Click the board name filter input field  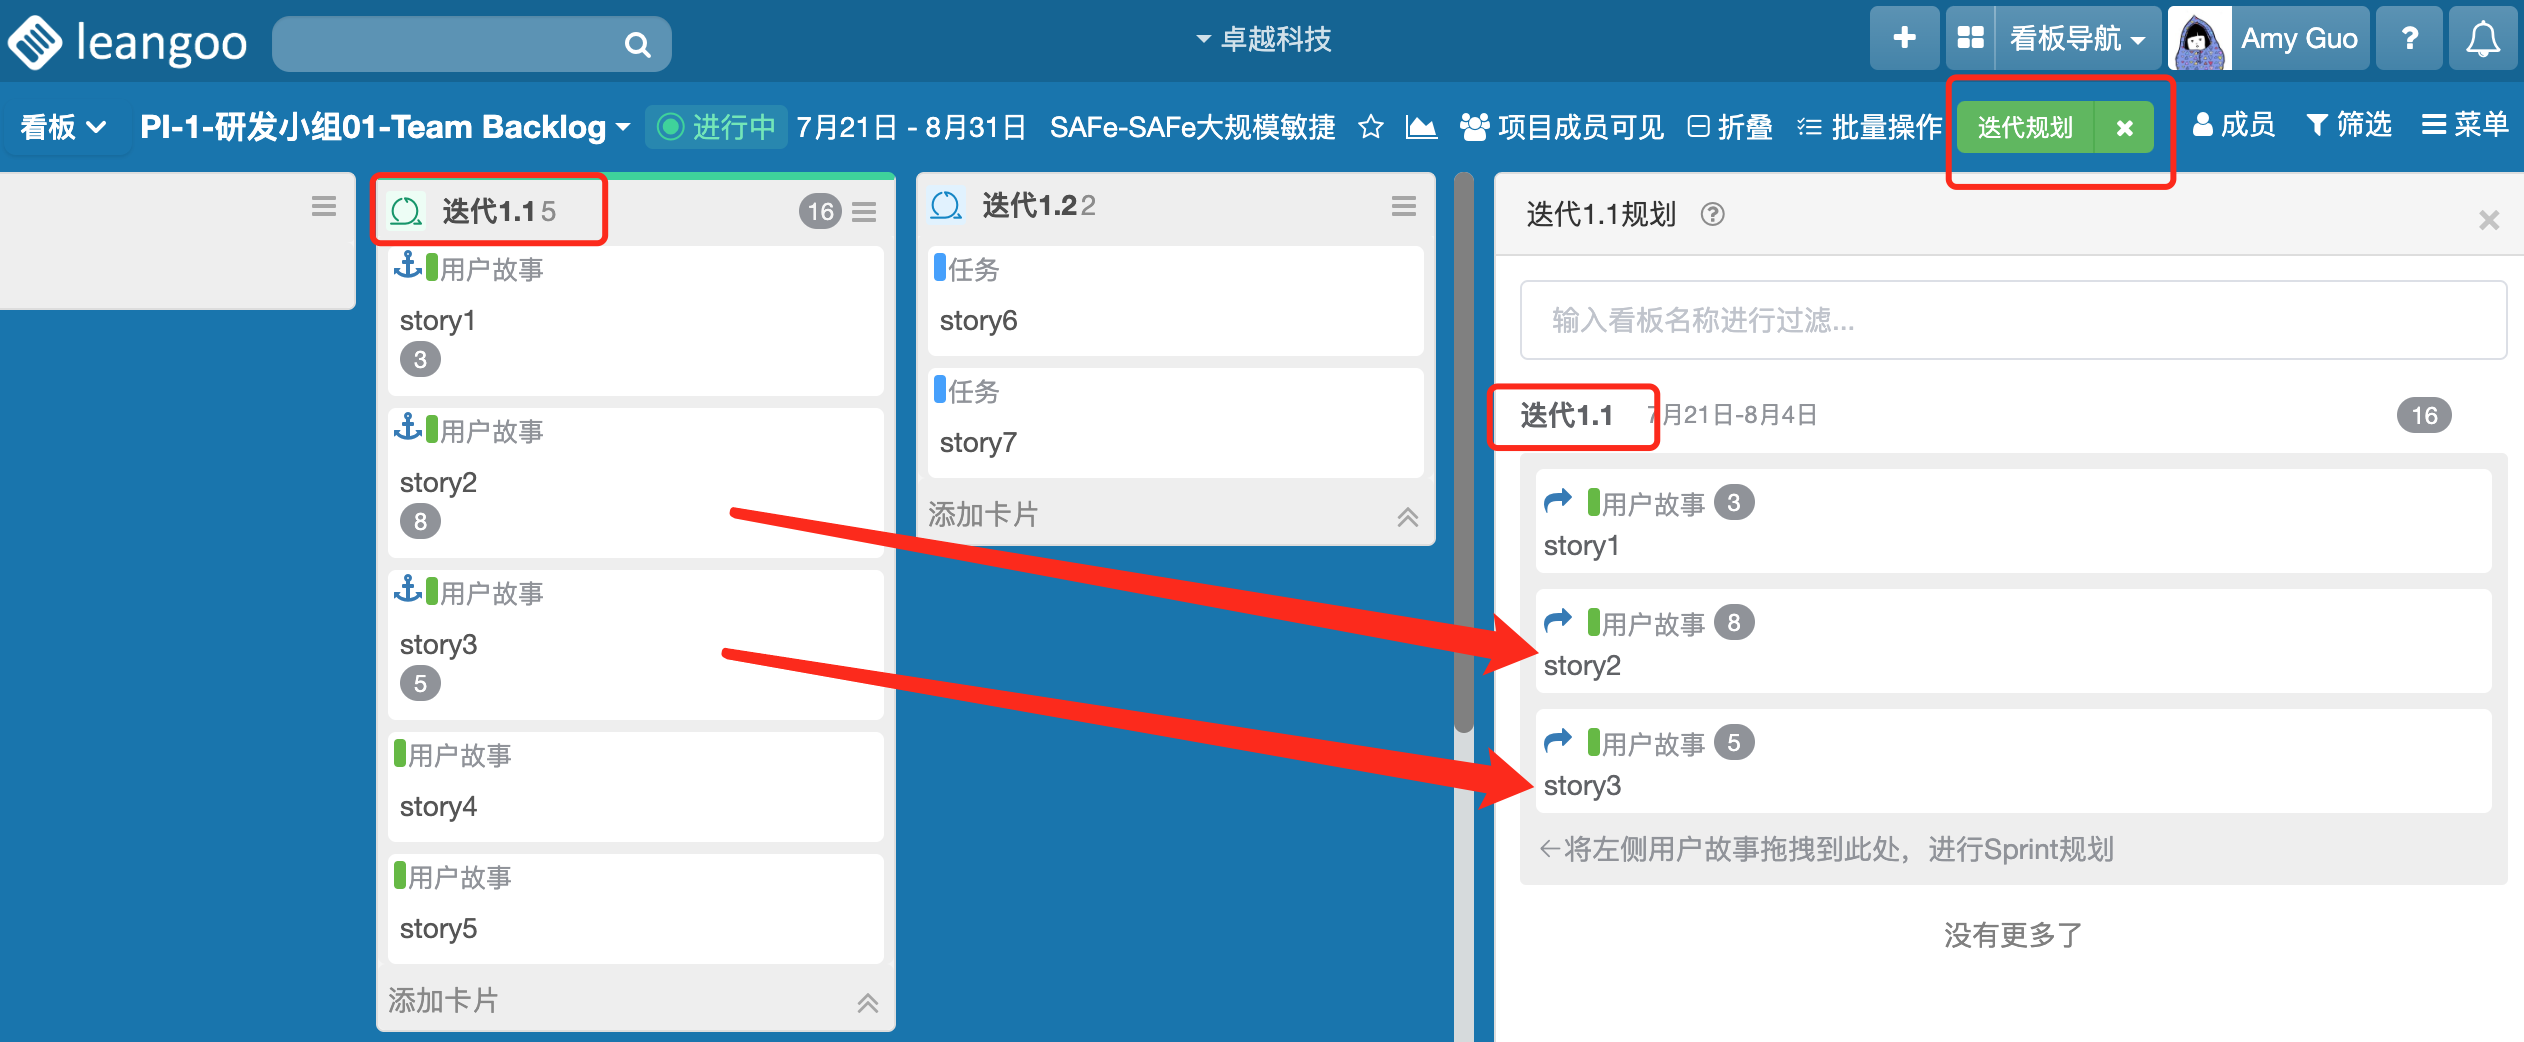point(2013,320)
